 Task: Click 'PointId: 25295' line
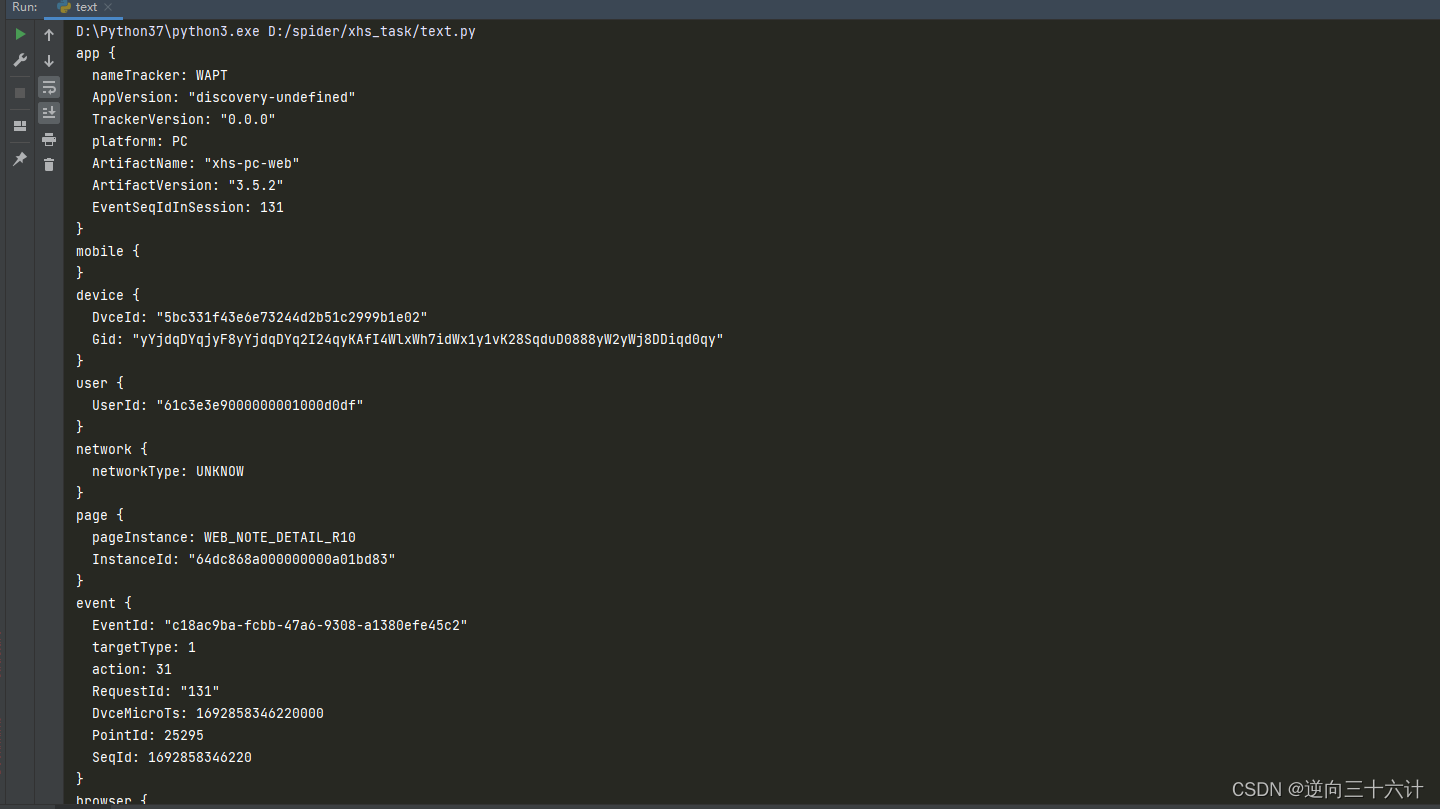coord(148,735)
